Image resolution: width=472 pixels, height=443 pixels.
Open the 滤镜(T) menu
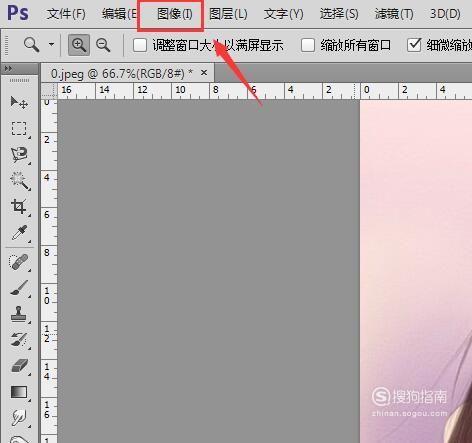pyautogui.click(x=394, y=14)
